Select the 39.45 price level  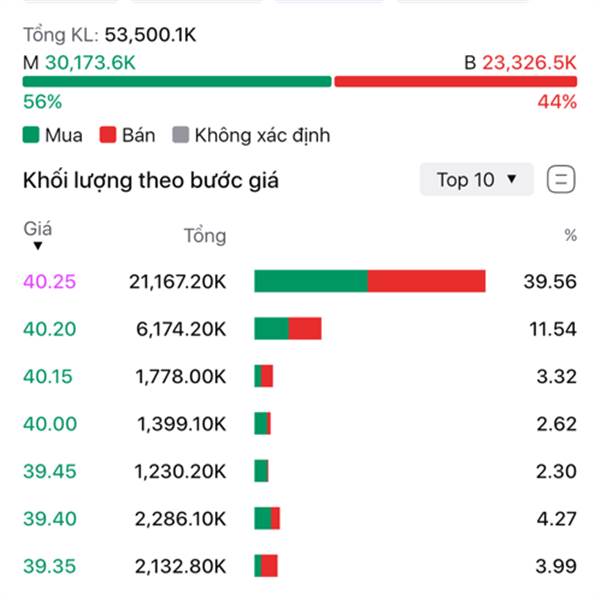point(50,471)
